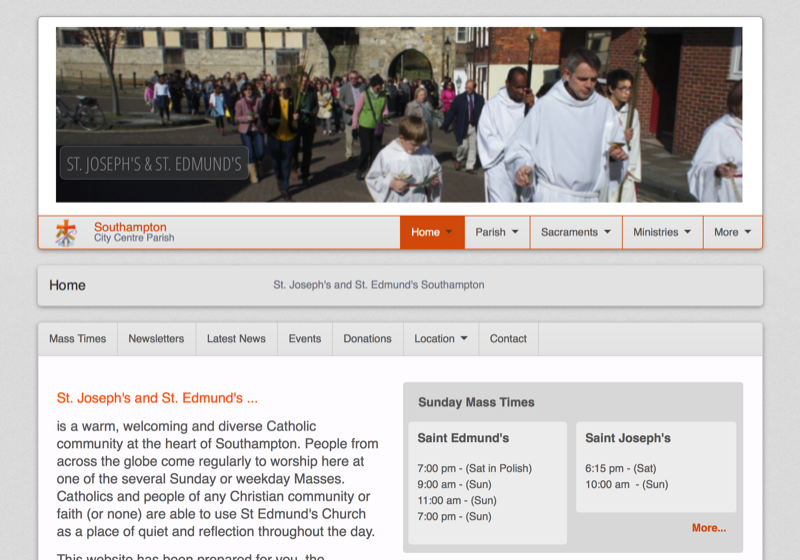Click the St. Joseph's & St. Edmund's banner label
The width and height of the screenshot is (800, 560).
click(154, 163)
